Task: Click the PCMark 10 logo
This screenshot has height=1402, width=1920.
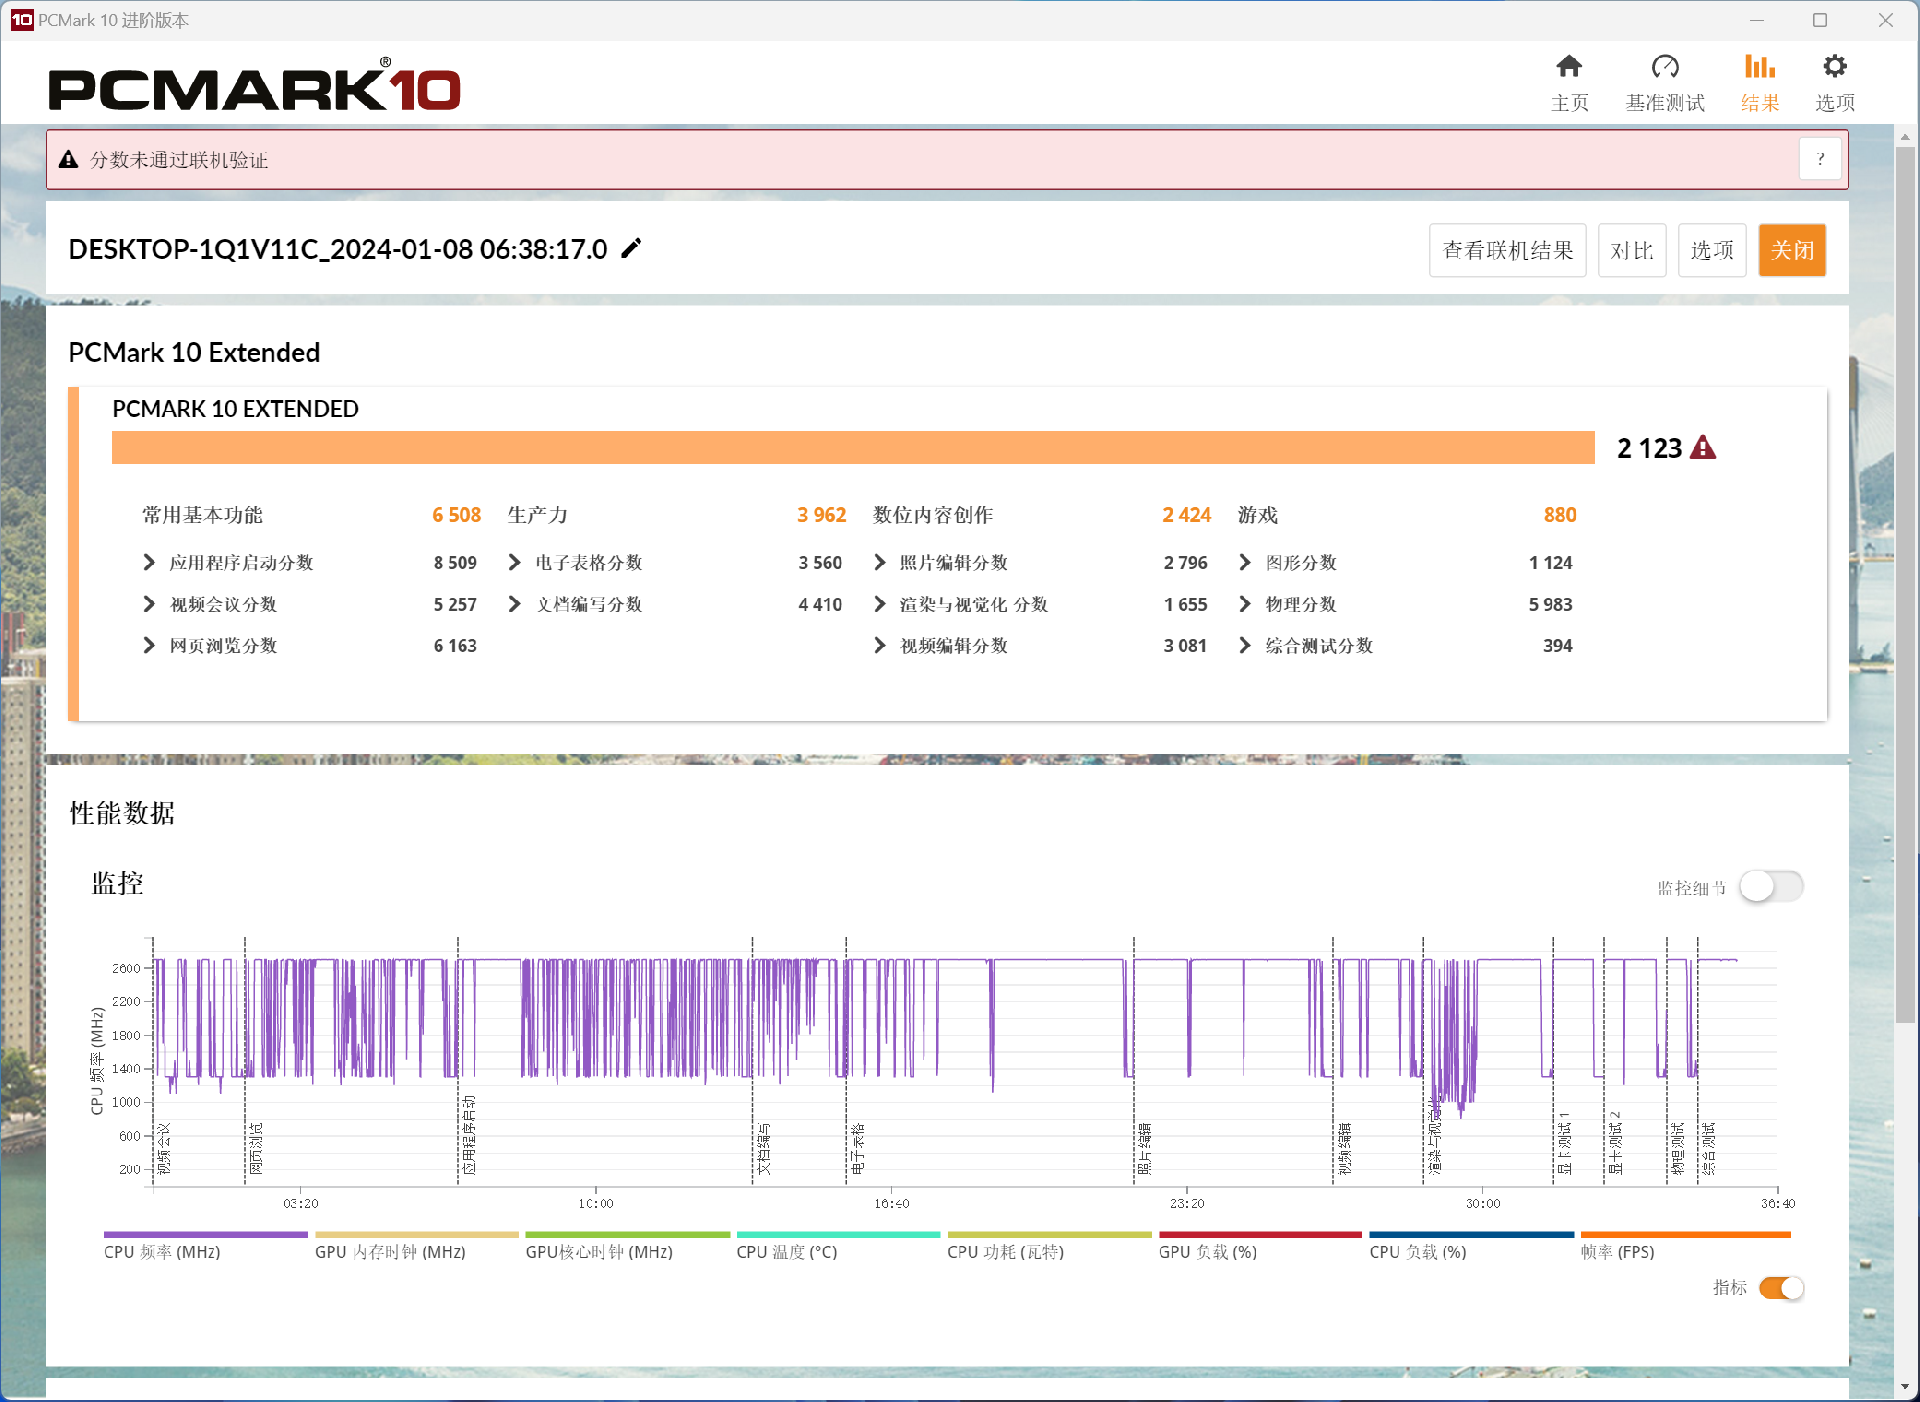Action: (254, 88)
